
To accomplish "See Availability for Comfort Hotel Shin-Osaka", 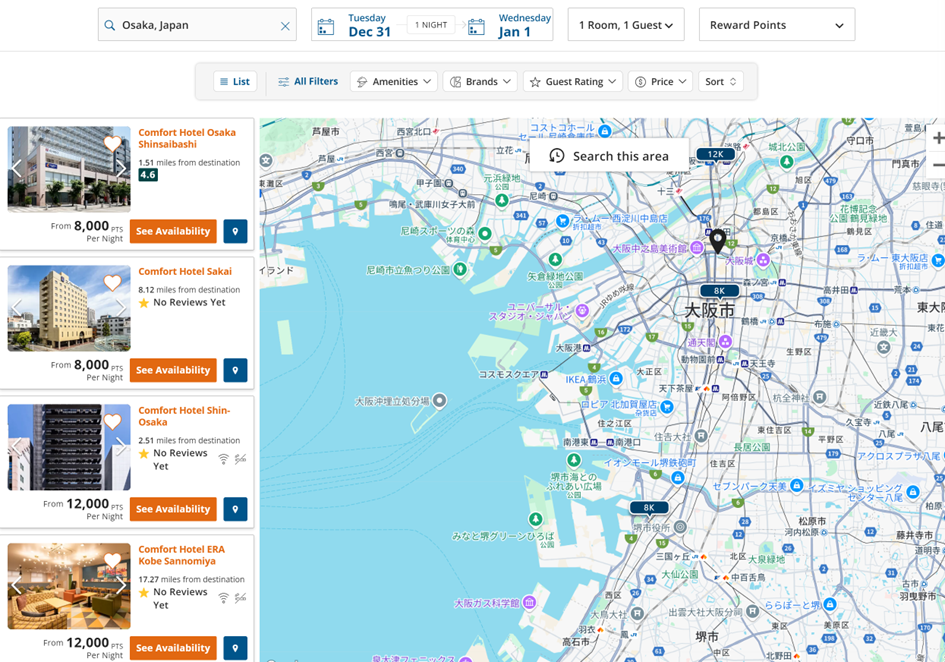I will (x=173, y=509).
